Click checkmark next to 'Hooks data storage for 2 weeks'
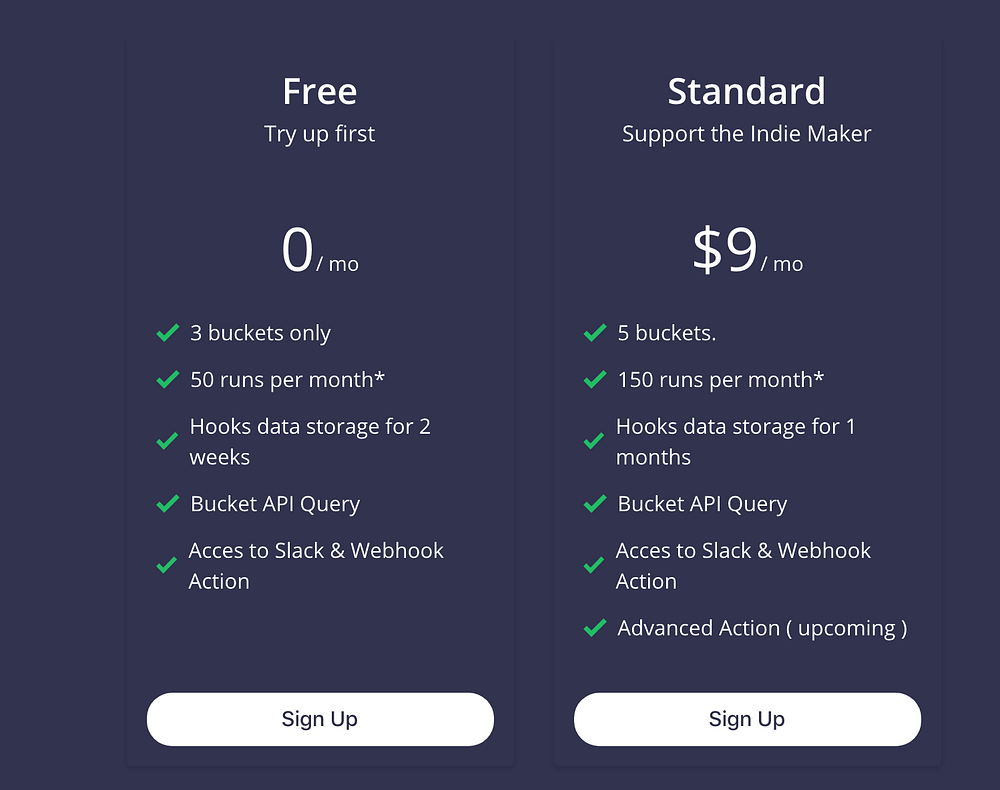Screen dimensions: 1000x790 click(167, 441)
